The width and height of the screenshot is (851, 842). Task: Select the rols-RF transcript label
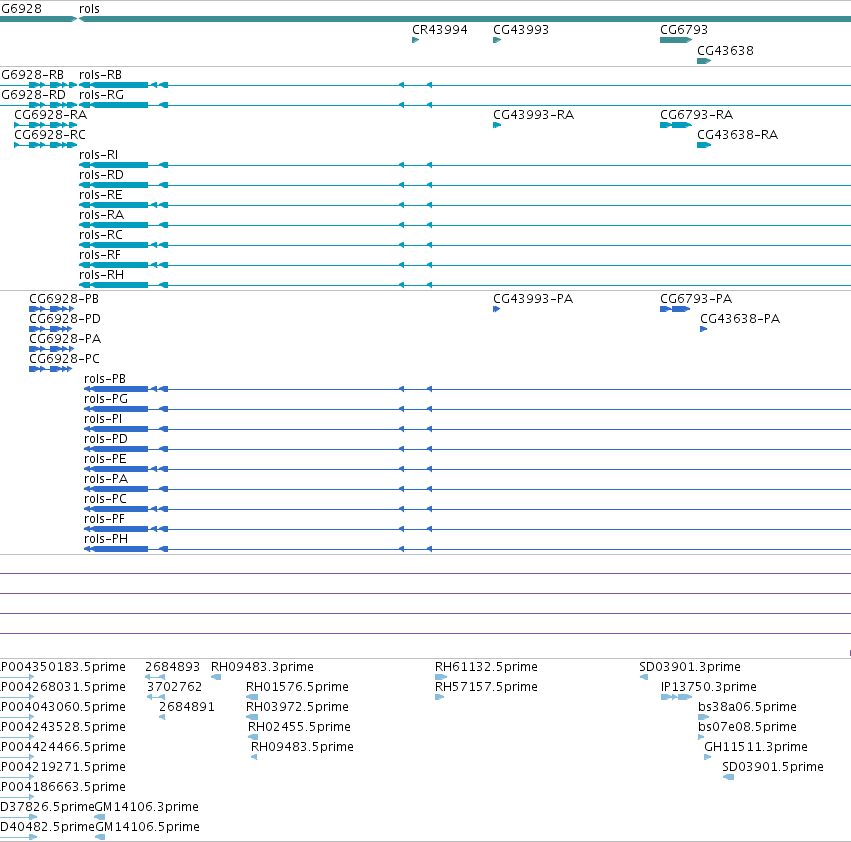pyautogui.click(x=100, y=256)
